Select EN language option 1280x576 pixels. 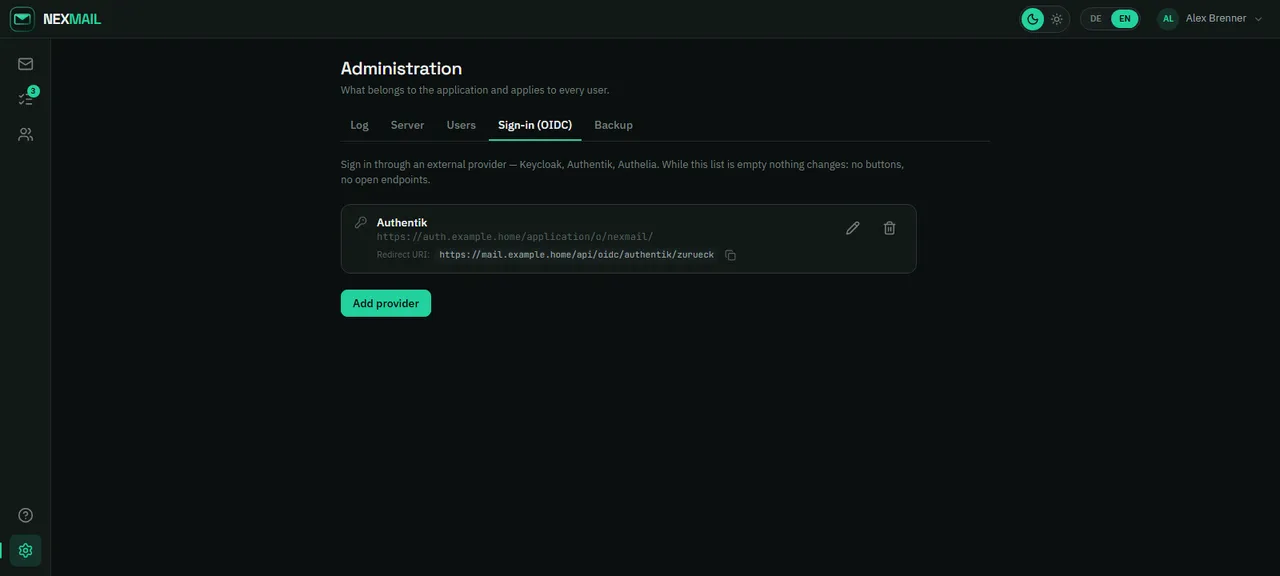click(x=1125, y=19)
